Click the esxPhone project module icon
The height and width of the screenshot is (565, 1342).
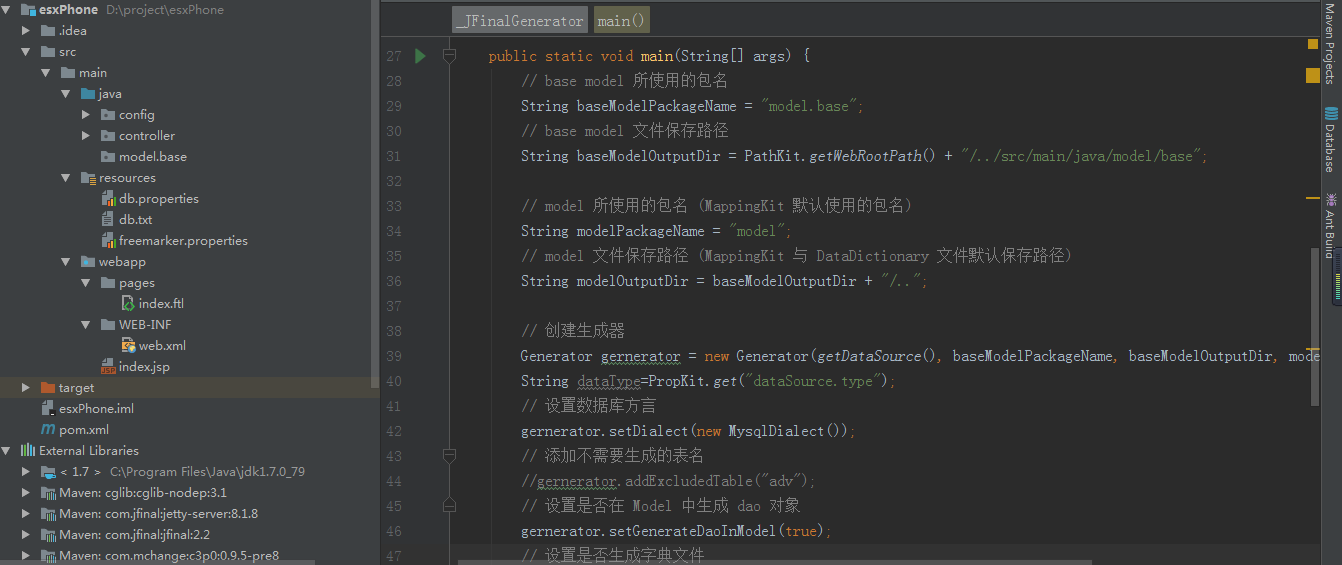28,9
